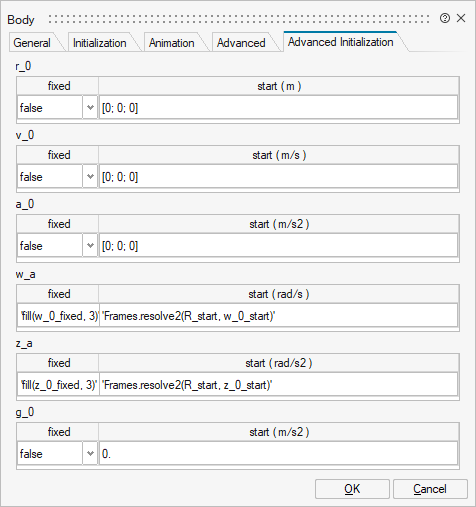The height and width of the screenshot is (507, 476).
Task: Click the r_0 start (m) input field
Action: coord(278,108)
